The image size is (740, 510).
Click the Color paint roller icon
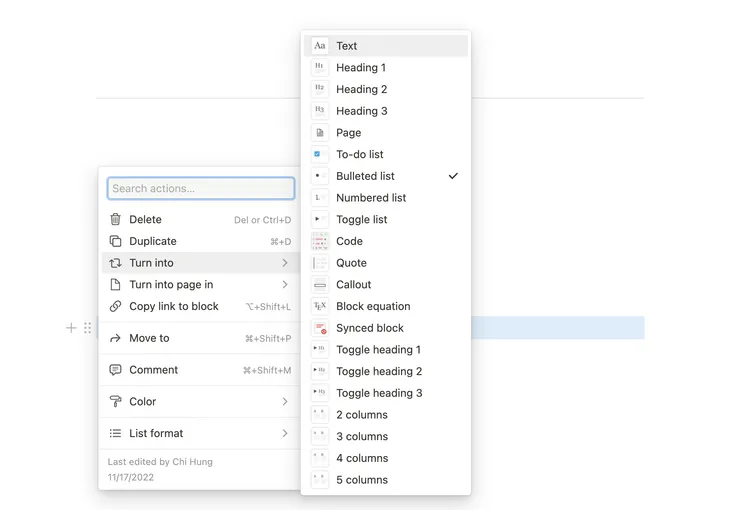coord(115,402)
